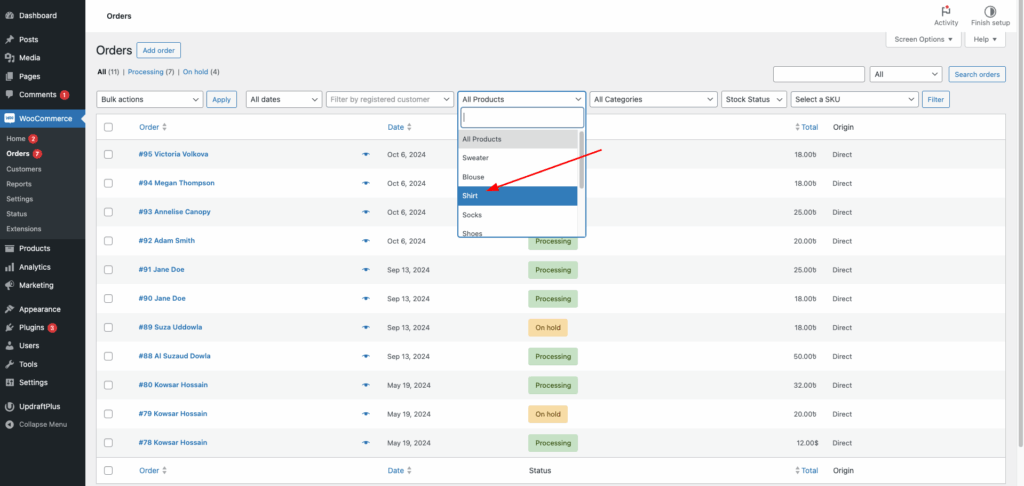Click the Products box icon
This screenshot has width=1024, height=486.
click(10, 248)
